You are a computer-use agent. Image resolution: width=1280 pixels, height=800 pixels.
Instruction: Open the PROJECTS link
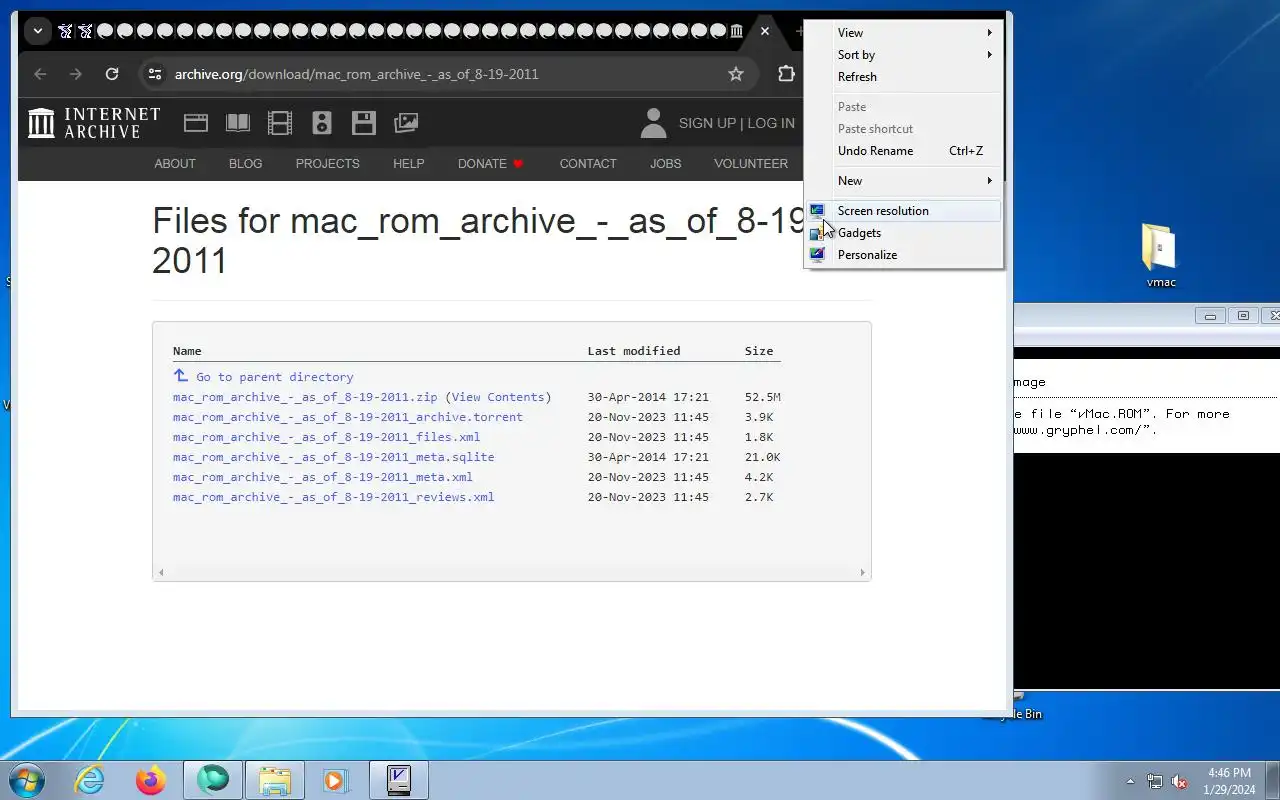click(x=327, y=163)
